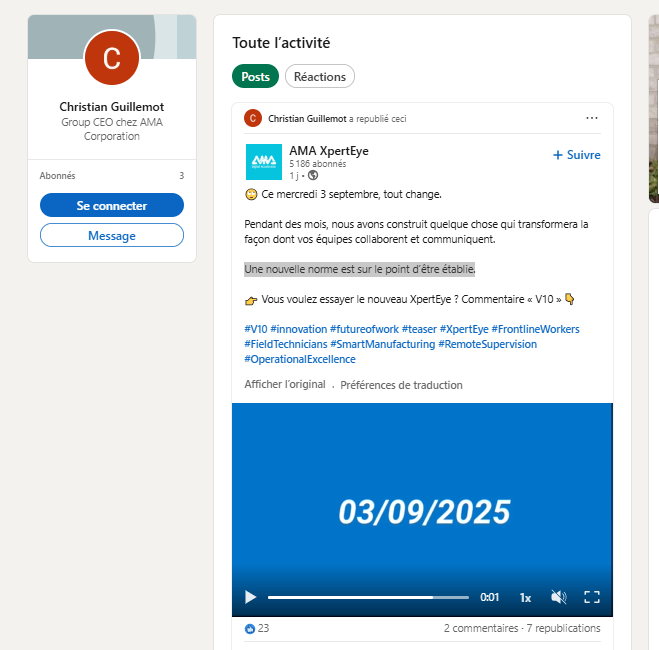View the 23 reactions like icon
Image resolution: width=659 pixels, height=650 pixels.
pyautogui.click(x=250, y=629)
